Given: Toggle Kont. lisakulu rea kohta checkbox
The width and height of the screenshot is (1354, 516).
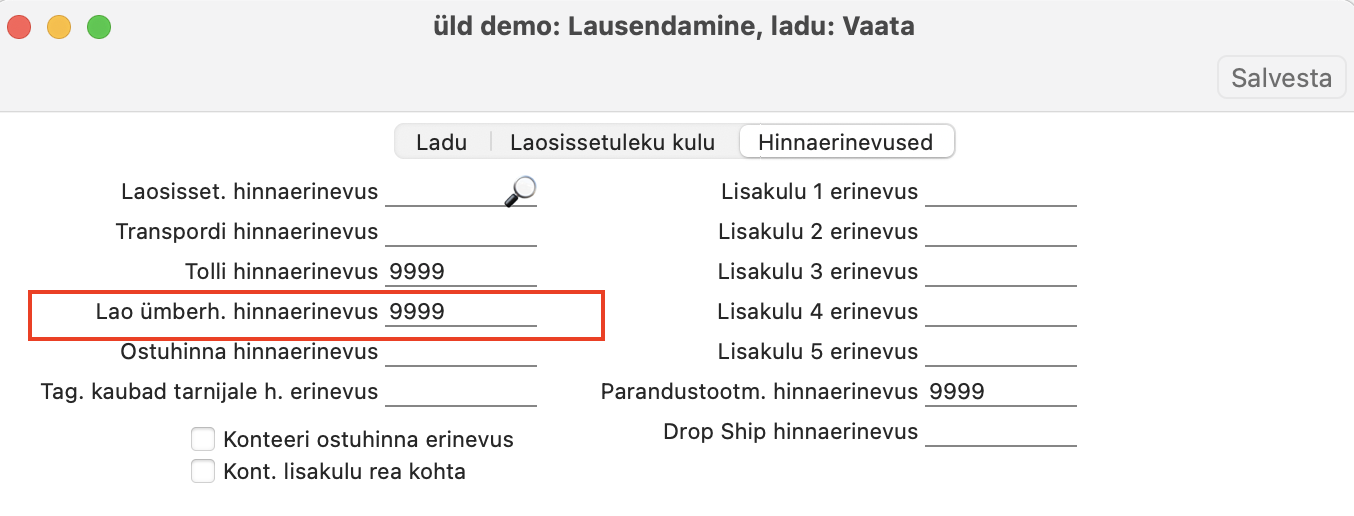Looking at the screenshot, I should (203, 471).
